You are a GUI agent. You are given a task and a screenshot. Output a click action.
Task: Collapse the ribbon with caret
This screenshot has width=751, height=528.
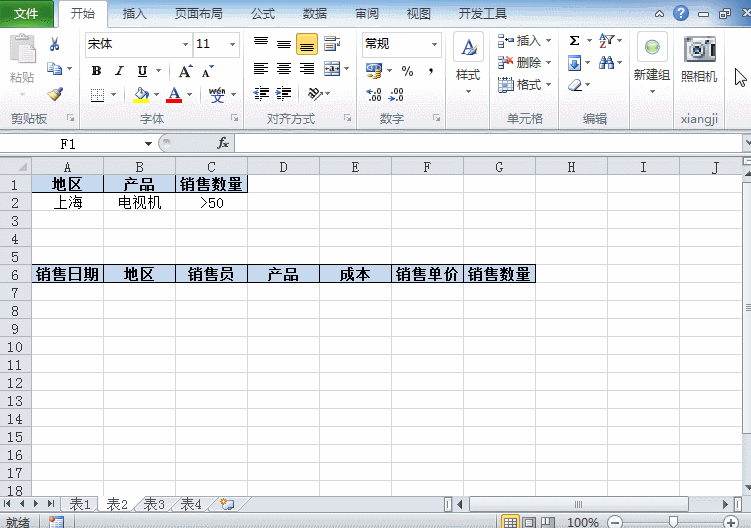(660, 14)
